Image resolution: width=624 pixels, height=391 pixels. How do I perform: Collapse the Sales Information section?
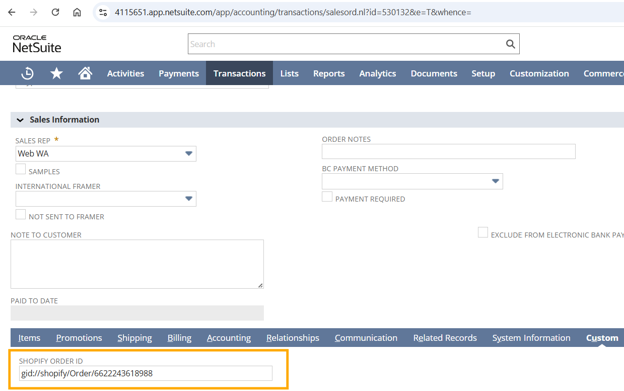coord(20,120)
